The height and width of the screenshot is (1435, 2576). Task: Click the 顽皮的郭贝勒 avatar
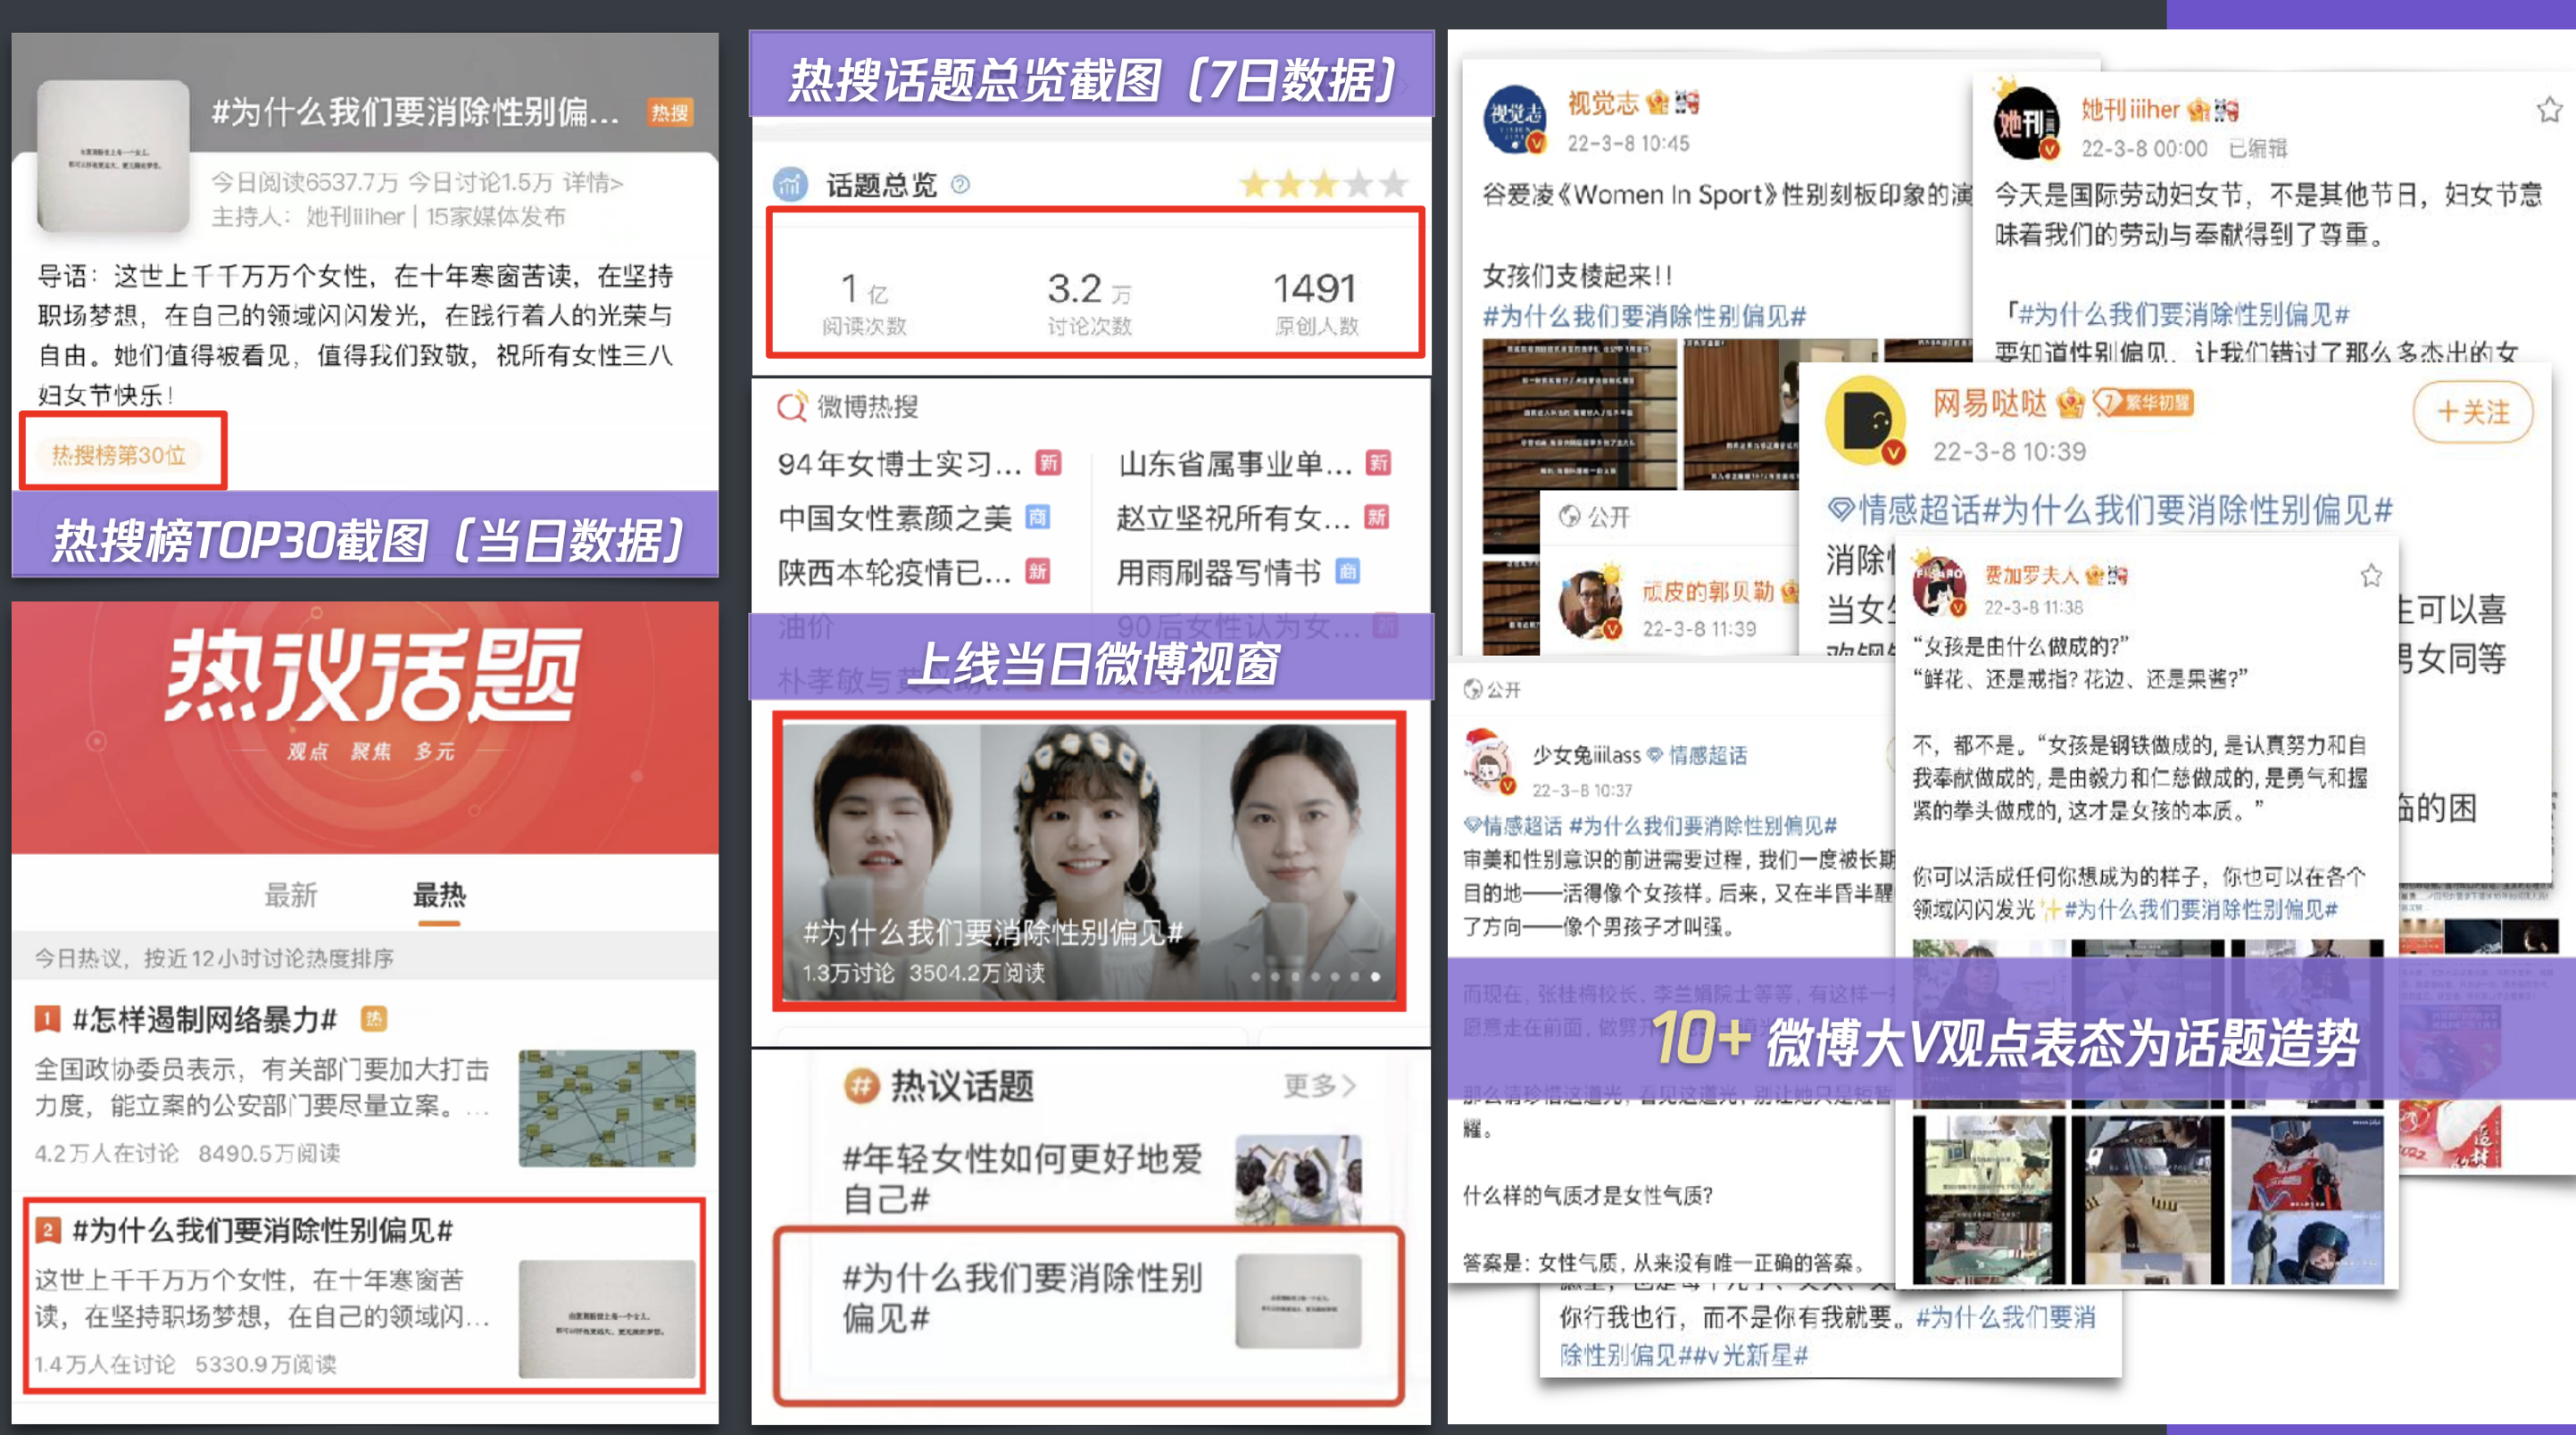click(1591, 604)
